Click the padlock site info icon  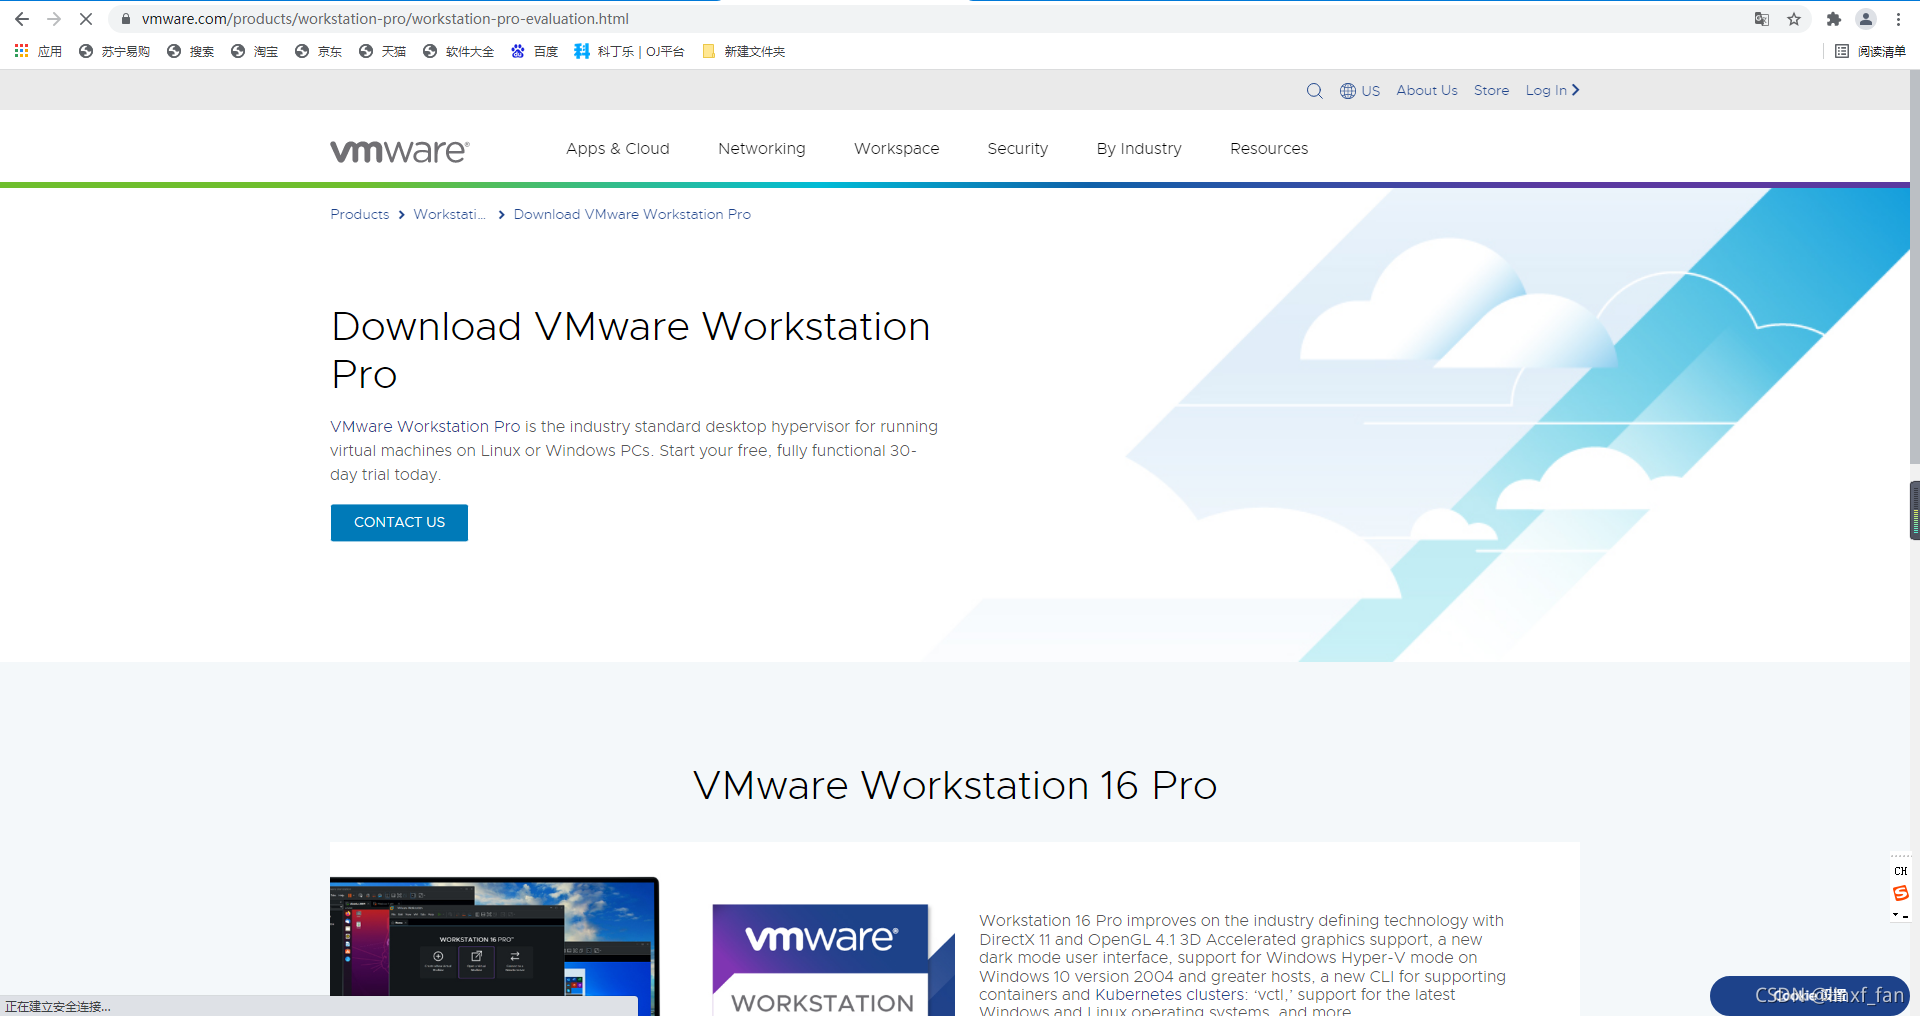[x=126, y=19]
